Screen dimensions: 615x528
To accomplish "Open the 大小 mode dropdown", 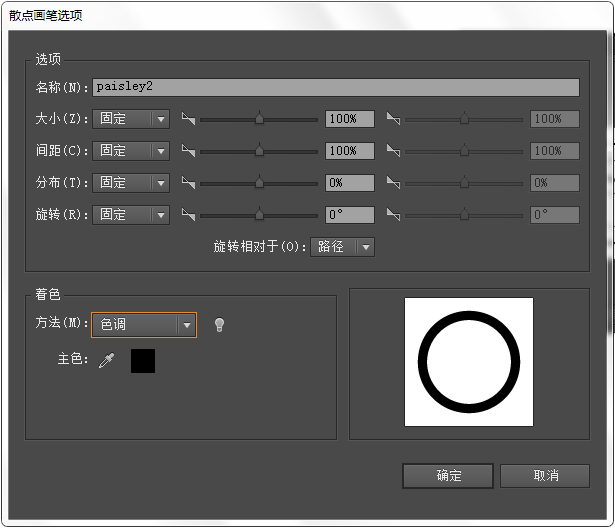I will pyautogui.click(x=131, y=119).
